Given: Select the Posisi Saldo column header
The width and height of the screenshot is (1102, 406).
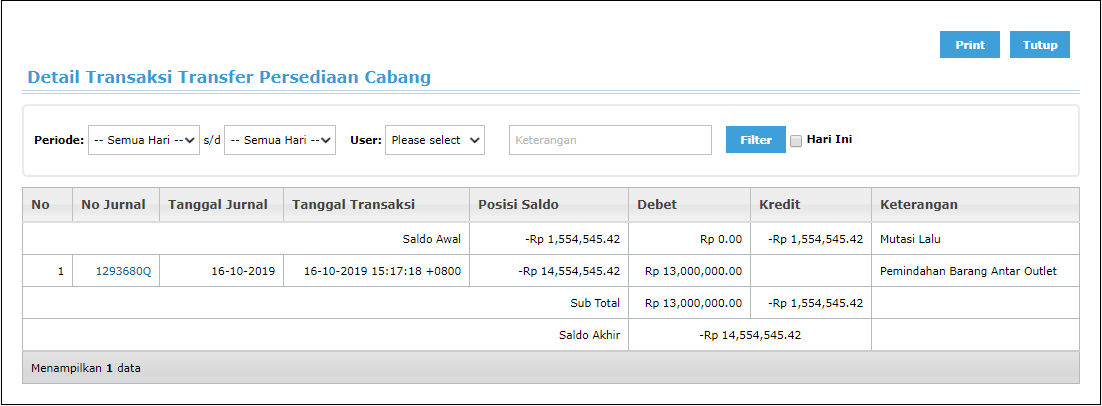Looking at the screenshot, I should coord(549,205).
